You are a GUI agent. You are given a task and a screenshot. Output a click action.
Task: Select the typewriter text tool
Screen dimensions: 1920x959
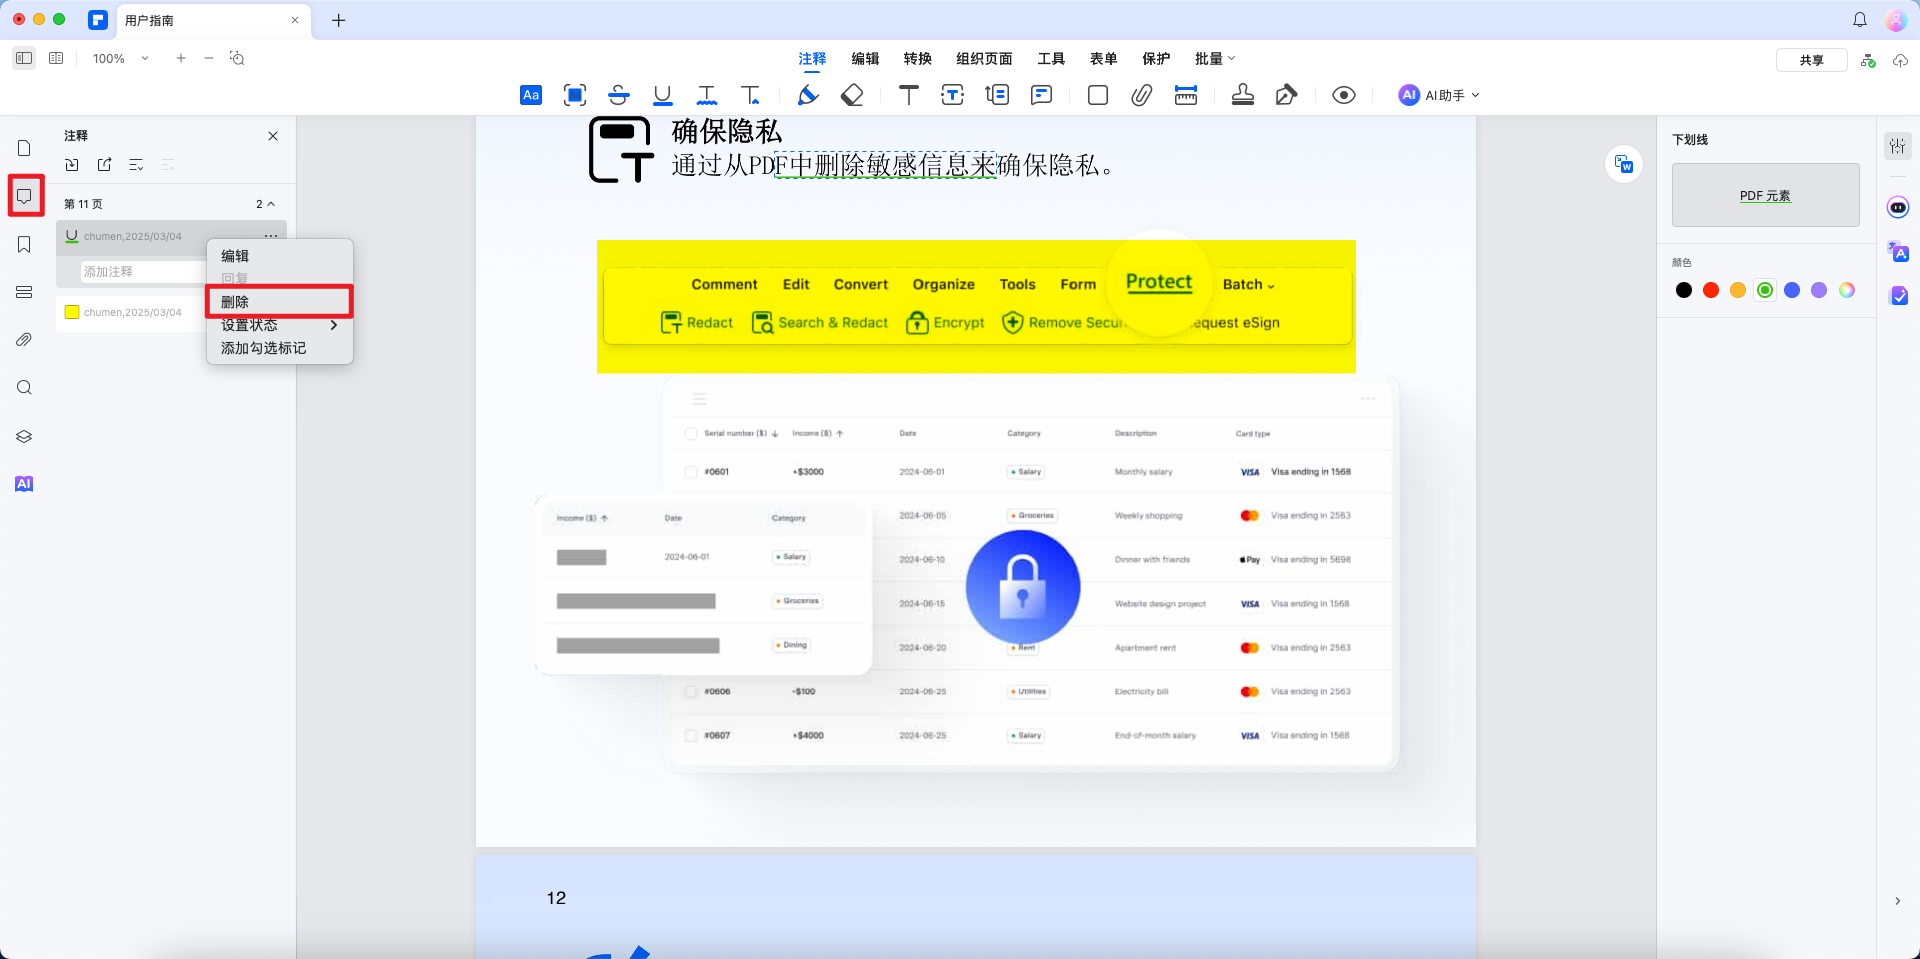[x=909, y=95]
